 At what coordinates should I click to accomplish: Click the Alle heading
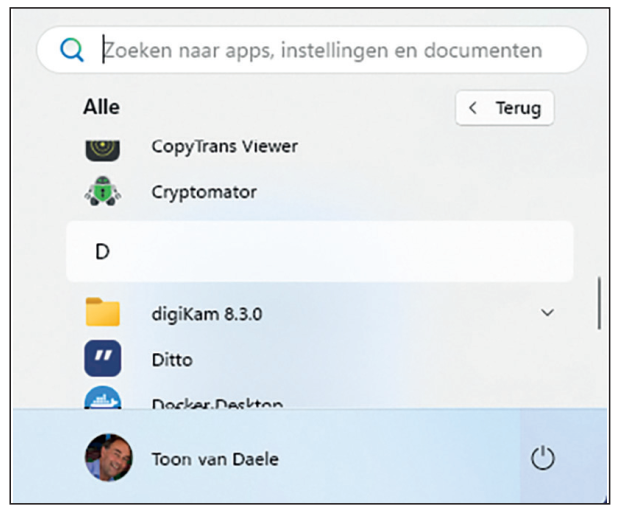[101, 108]
